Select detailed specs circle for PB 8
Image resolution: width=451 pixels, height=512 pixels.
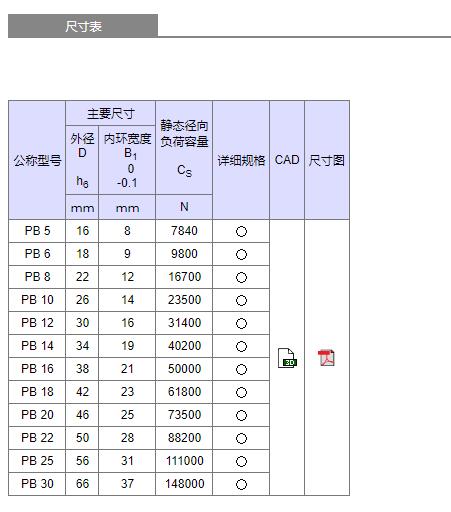click(241, 277)
